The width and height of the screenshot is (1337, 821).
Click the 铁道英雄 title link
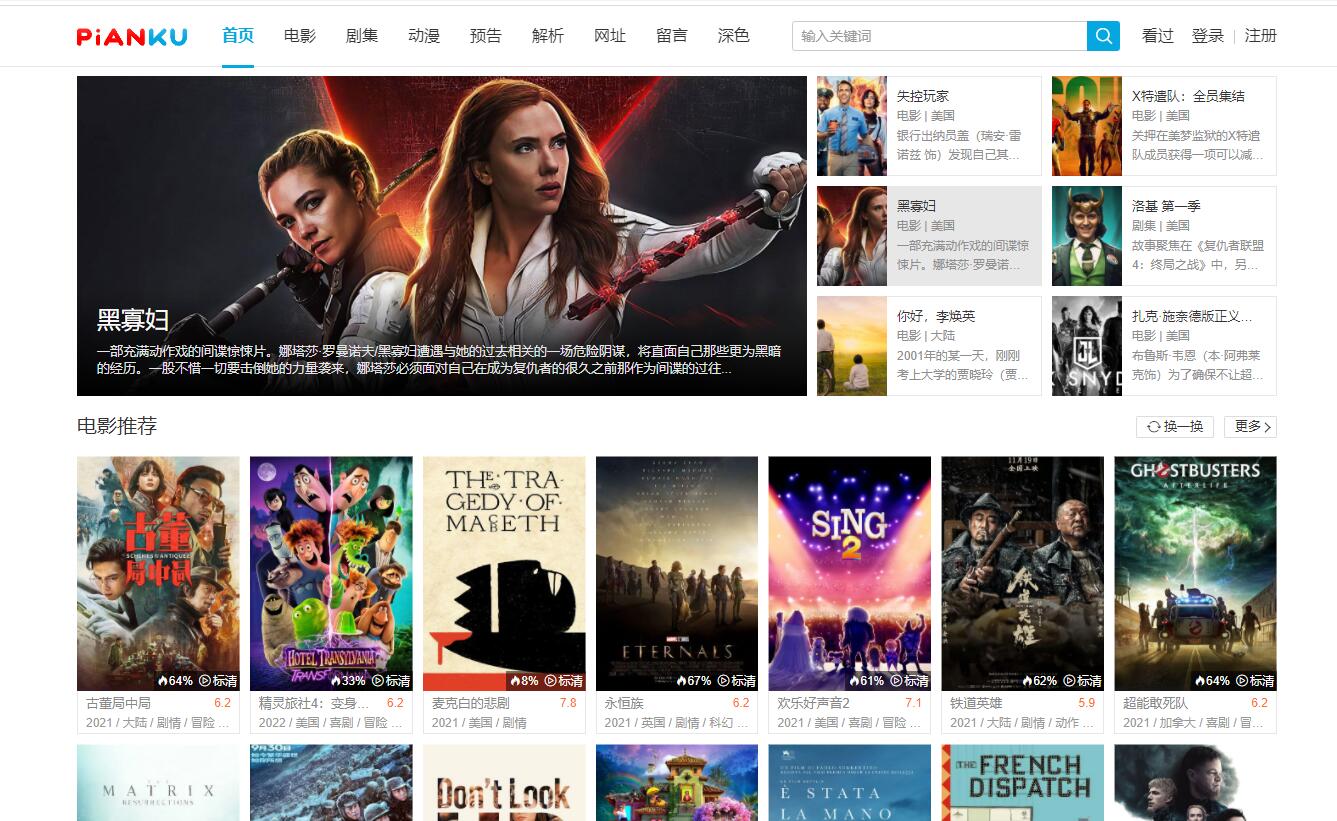click(x=976, y=703)
